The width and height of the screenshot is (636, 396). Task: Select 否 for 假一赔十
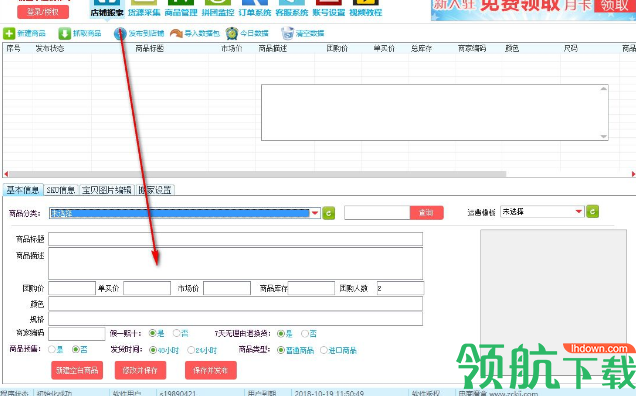(176, 333)
